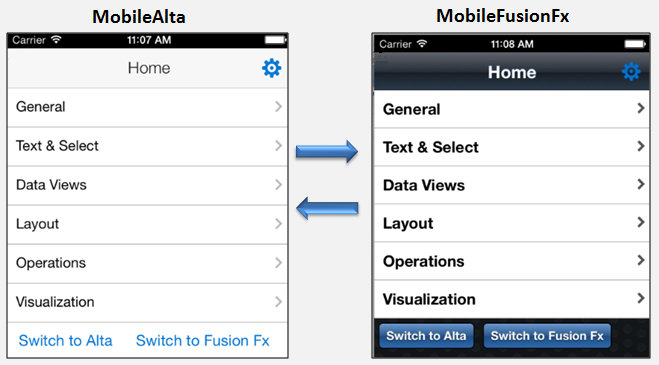
Task: Tap the battery icon in MobileAlta status bar
Action: [x=276, y=40]
